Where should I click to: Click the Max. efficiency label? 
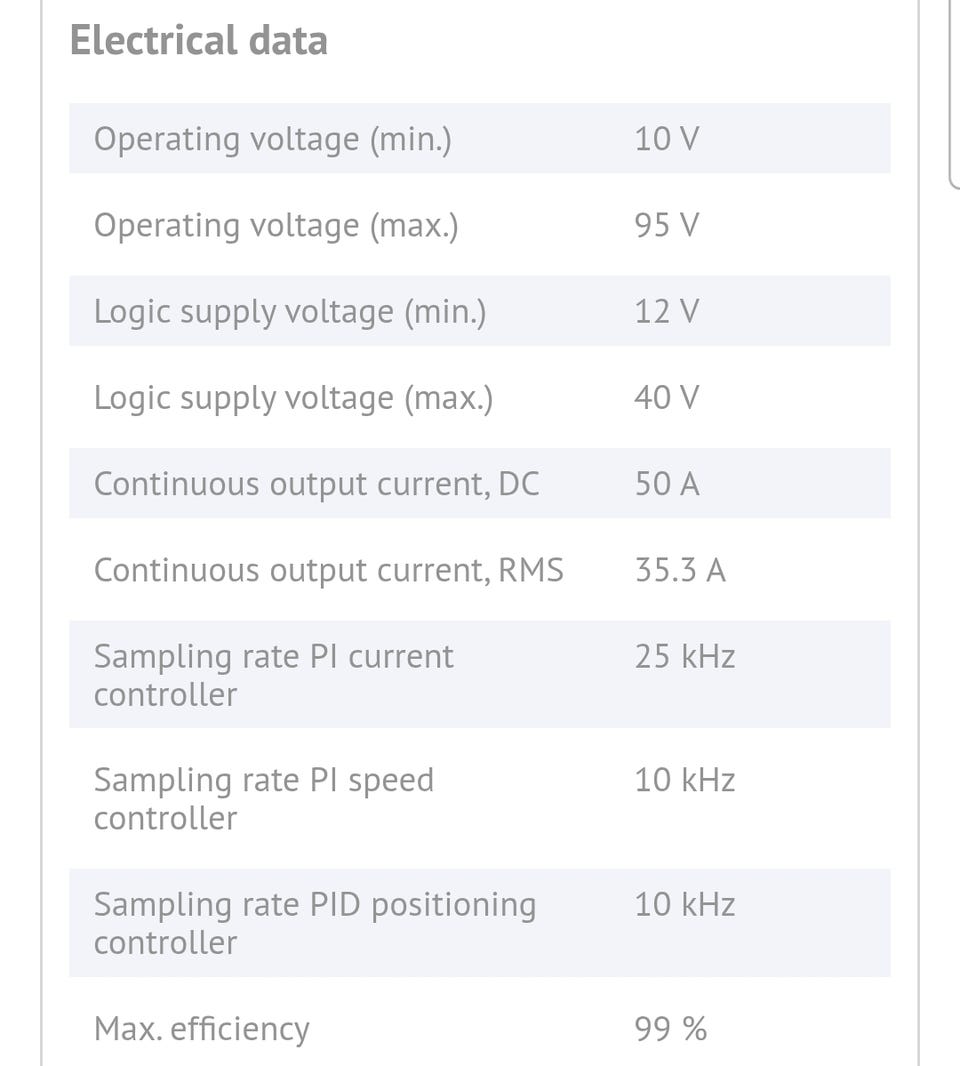click(x=201, y=1029)
